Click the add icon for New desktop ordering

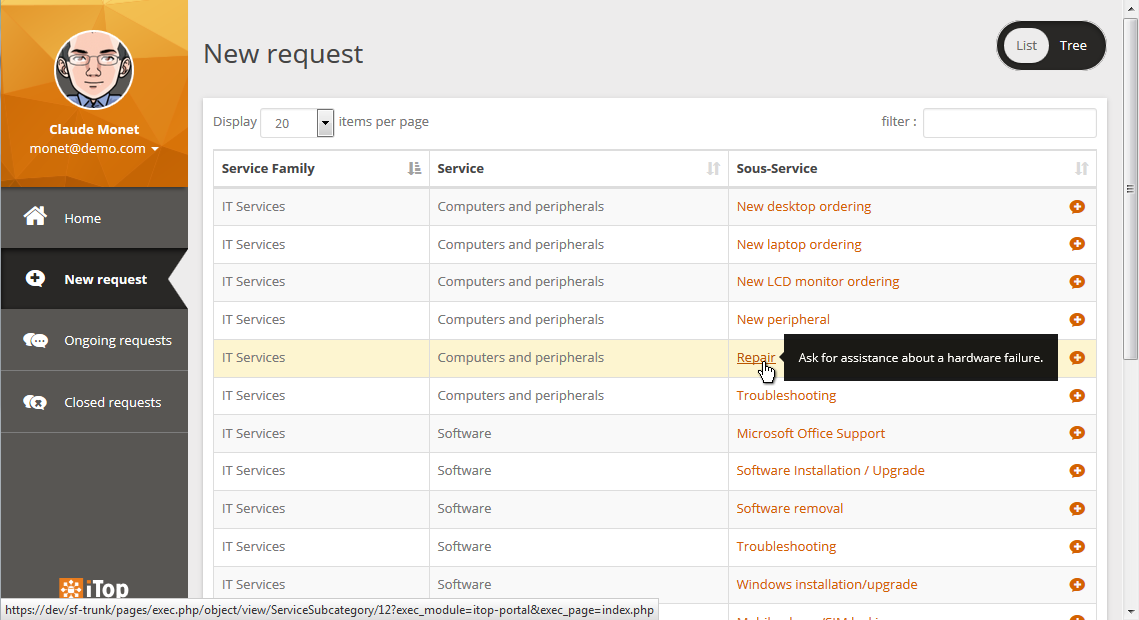coord(1077,207)
